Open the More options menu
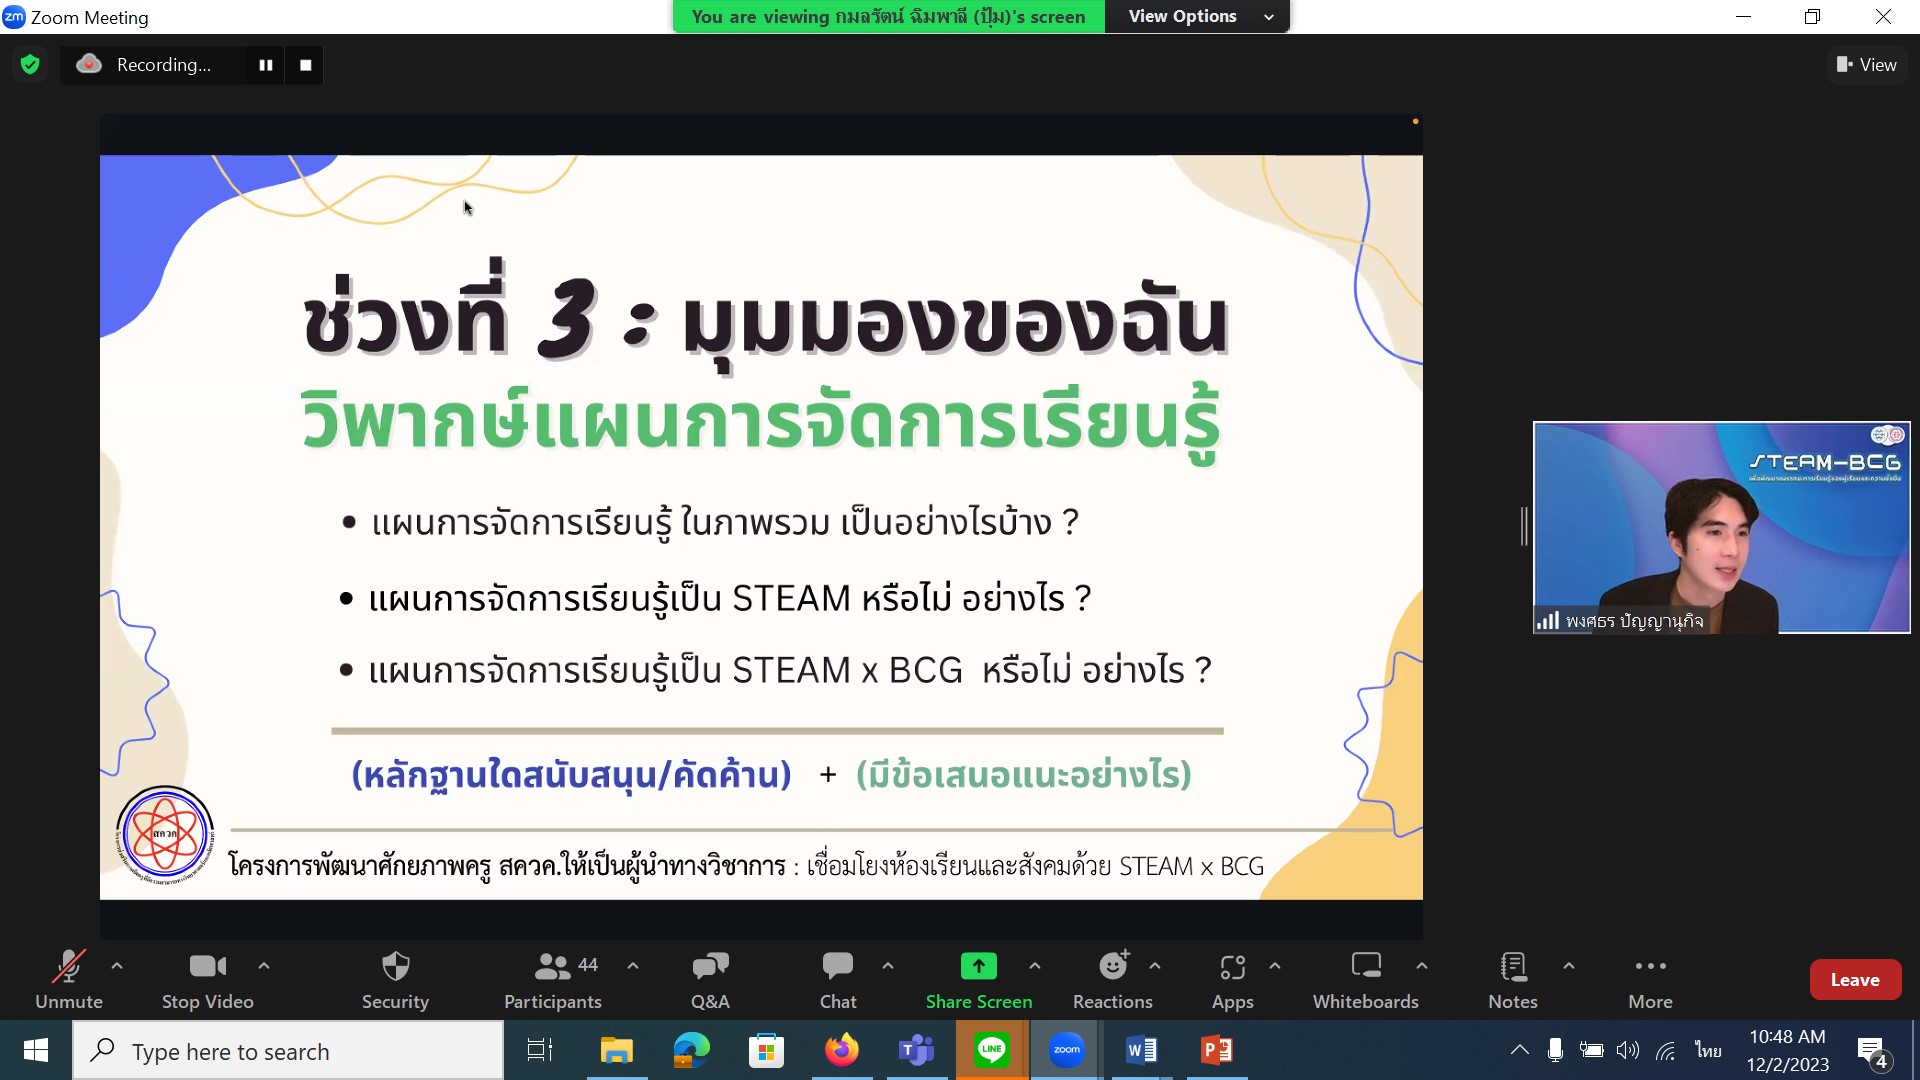 tap(1650, 980)
